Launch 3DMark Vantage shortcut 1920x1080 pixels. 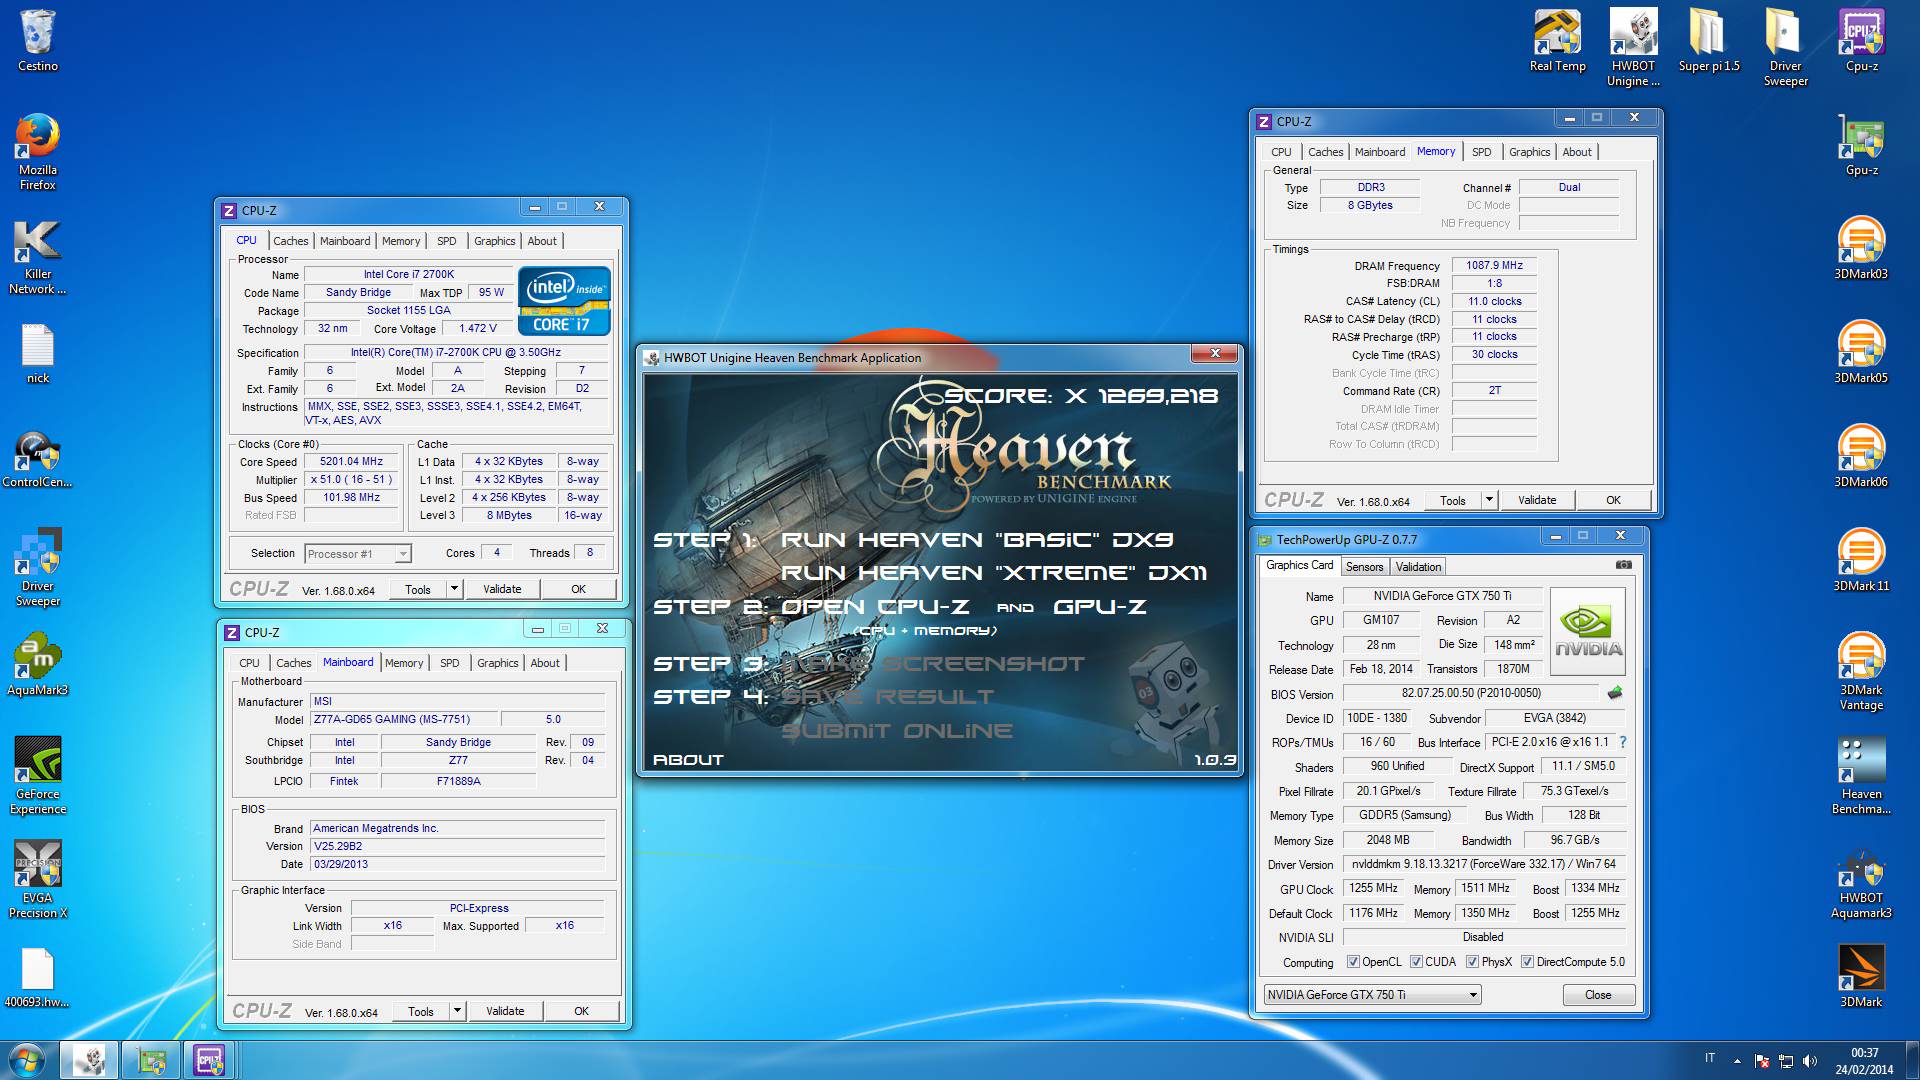pos(1861,672)
